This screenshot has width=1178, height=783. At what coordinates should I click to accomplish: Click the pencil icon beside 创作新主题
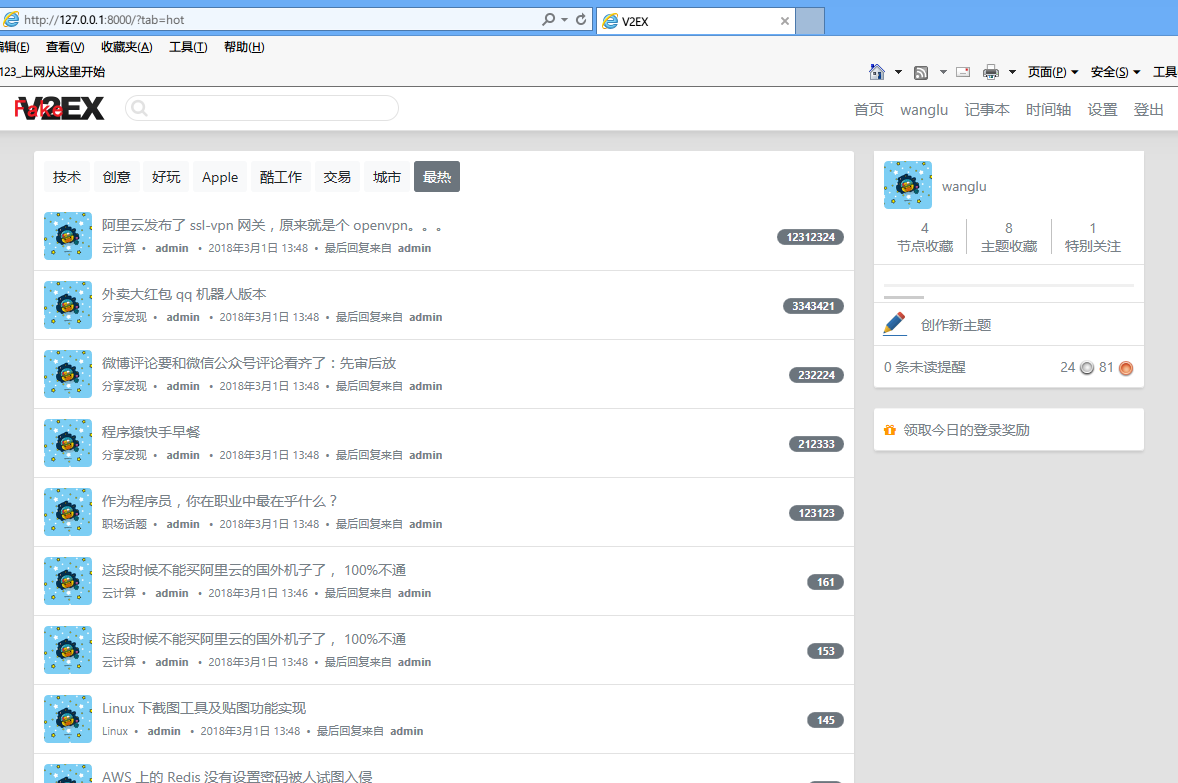pos(894,324)
